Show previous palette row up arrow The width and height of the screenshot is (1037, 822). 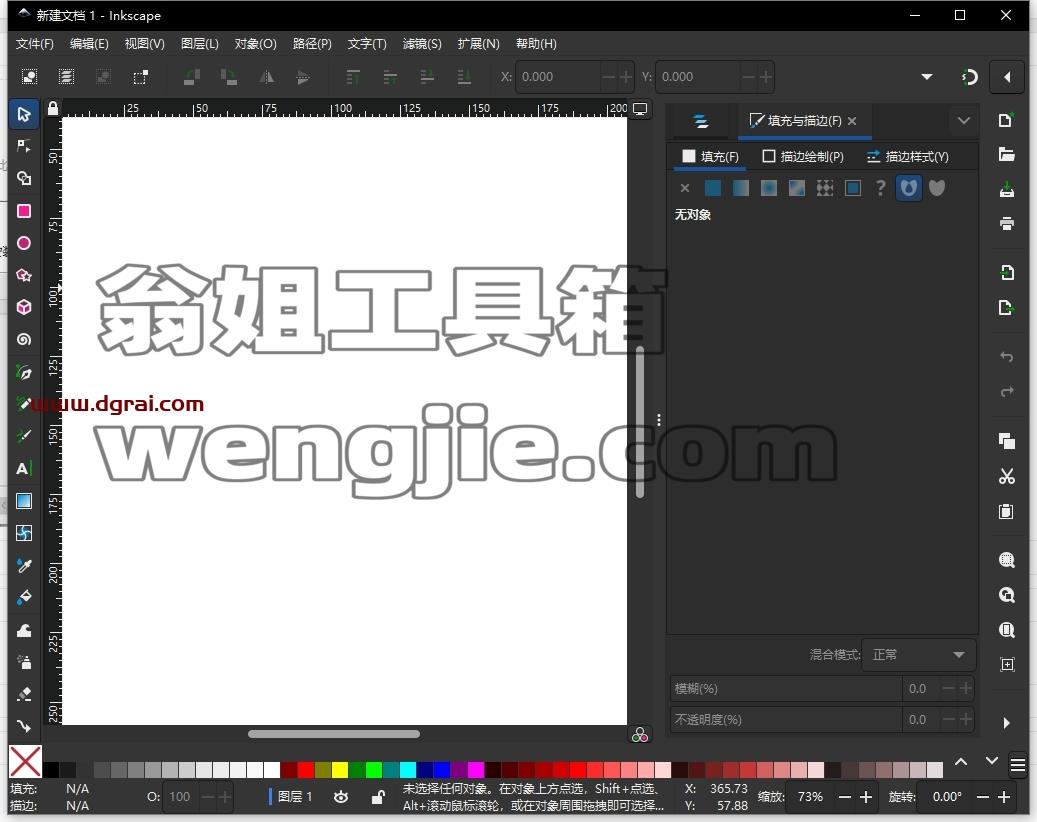point(961,762)
